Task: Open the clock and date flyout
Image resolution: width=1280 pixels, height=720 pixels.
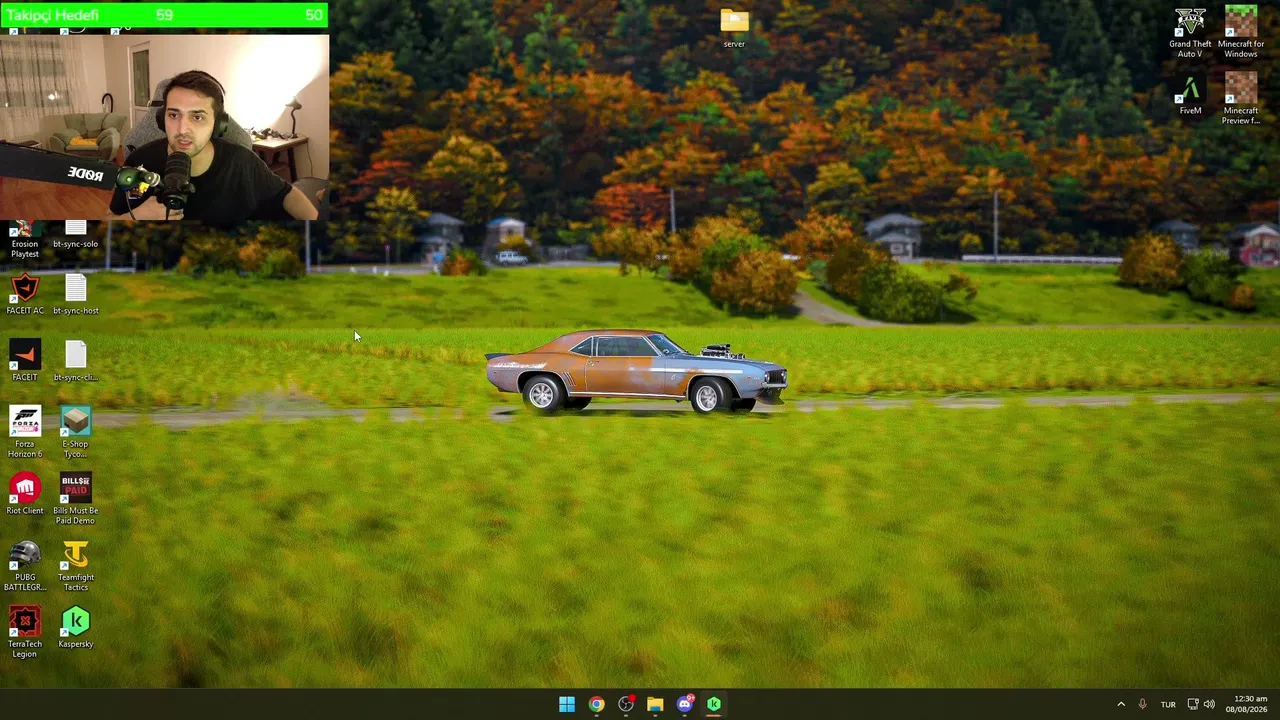Action: click(1246, 704)
